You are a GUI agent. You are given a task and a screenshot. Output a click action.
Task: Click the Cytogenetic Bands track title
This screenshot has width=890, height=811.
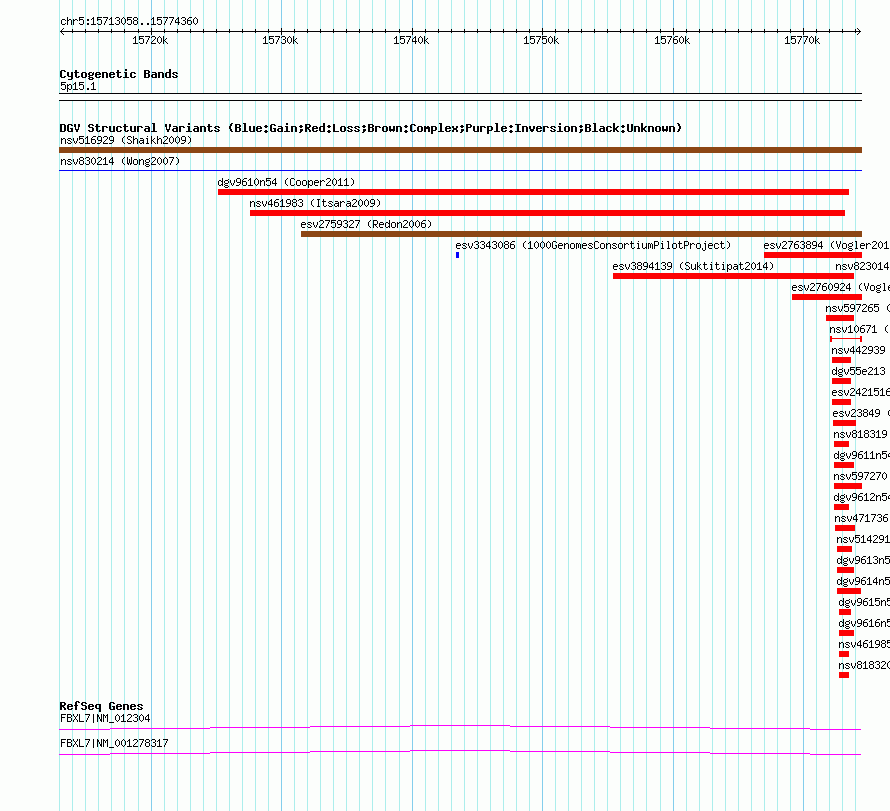pyautogui.click(x=119, y=74)
